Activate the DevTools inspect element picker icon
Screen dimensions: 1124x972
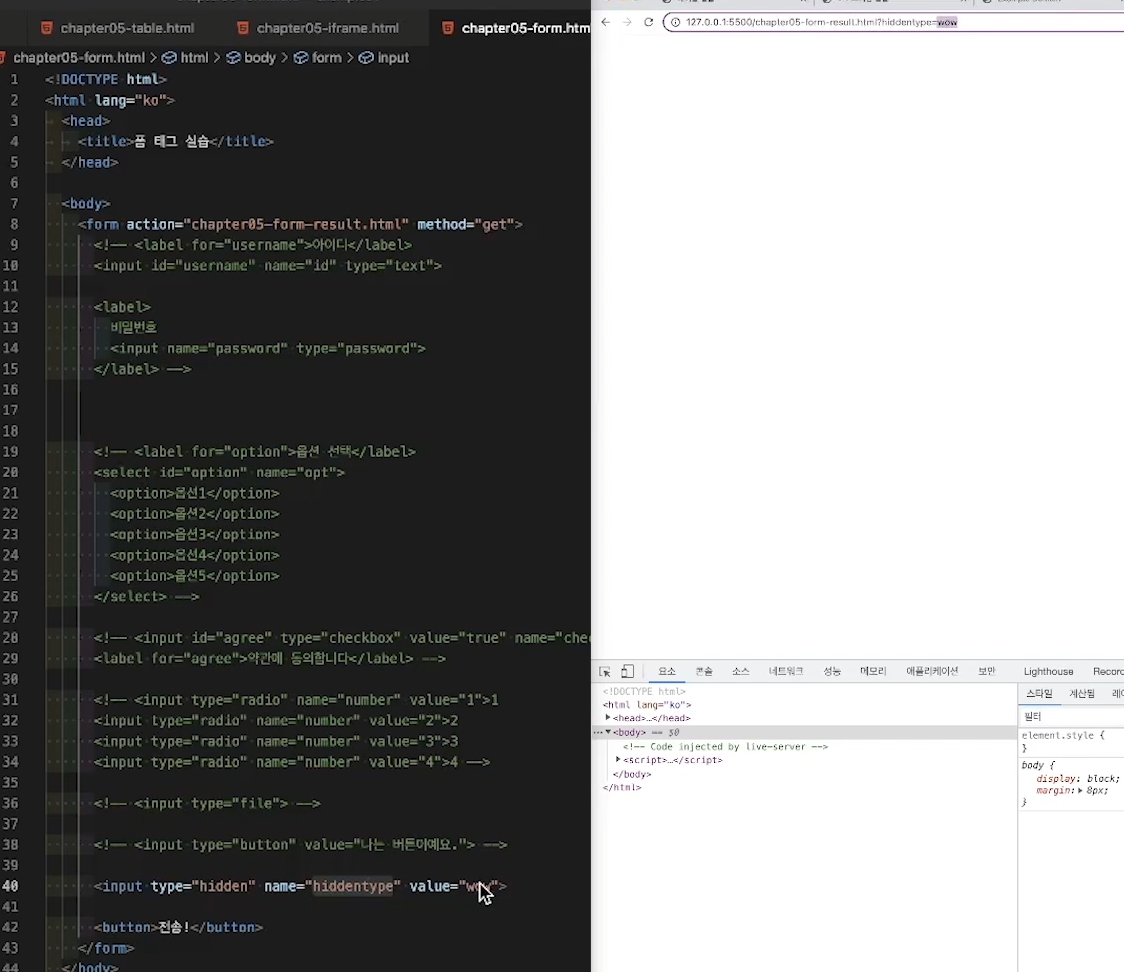coord(605,672)
